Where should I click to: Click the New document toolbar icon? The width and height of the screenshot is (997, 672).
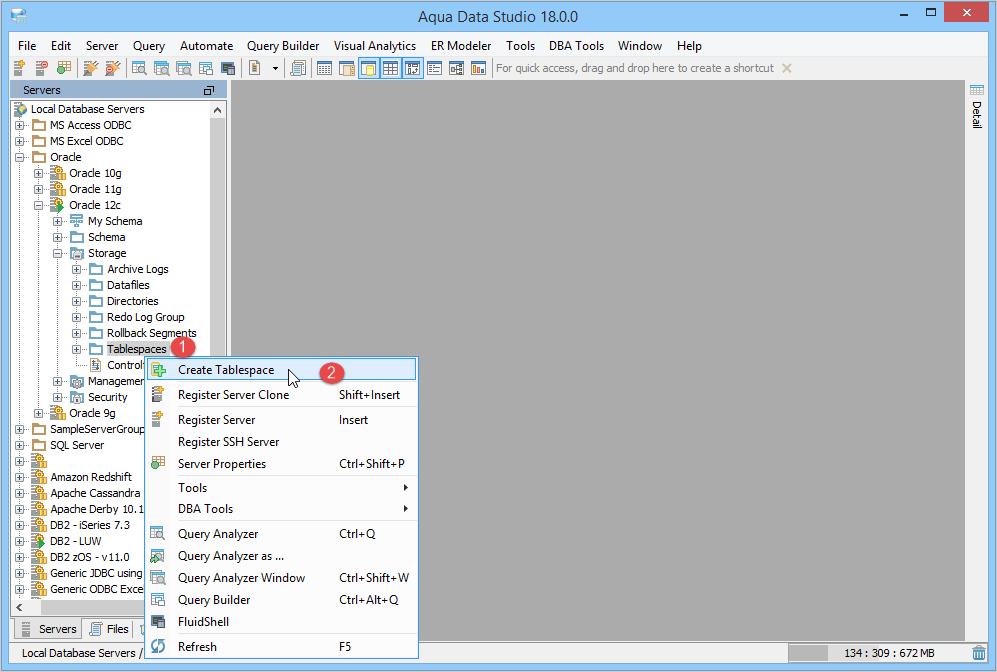click(255, 68)
